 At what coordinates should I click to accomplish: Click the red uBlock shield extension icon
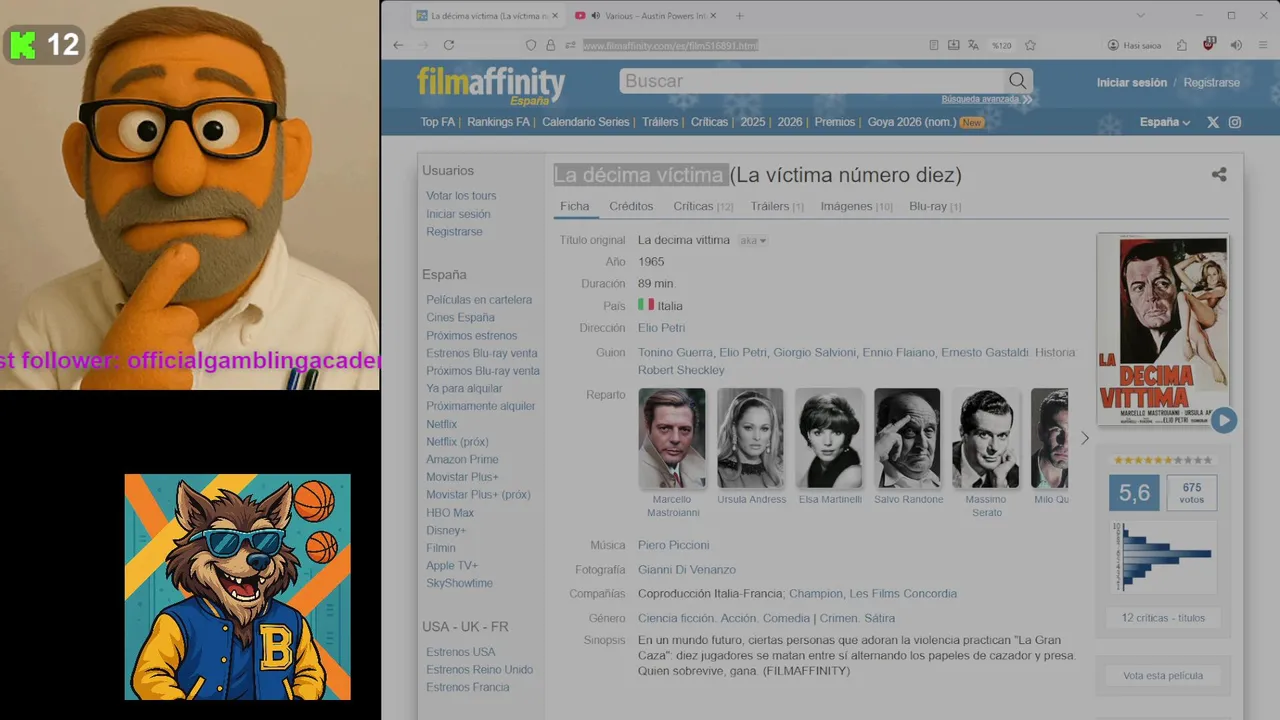click(1209, 45)
